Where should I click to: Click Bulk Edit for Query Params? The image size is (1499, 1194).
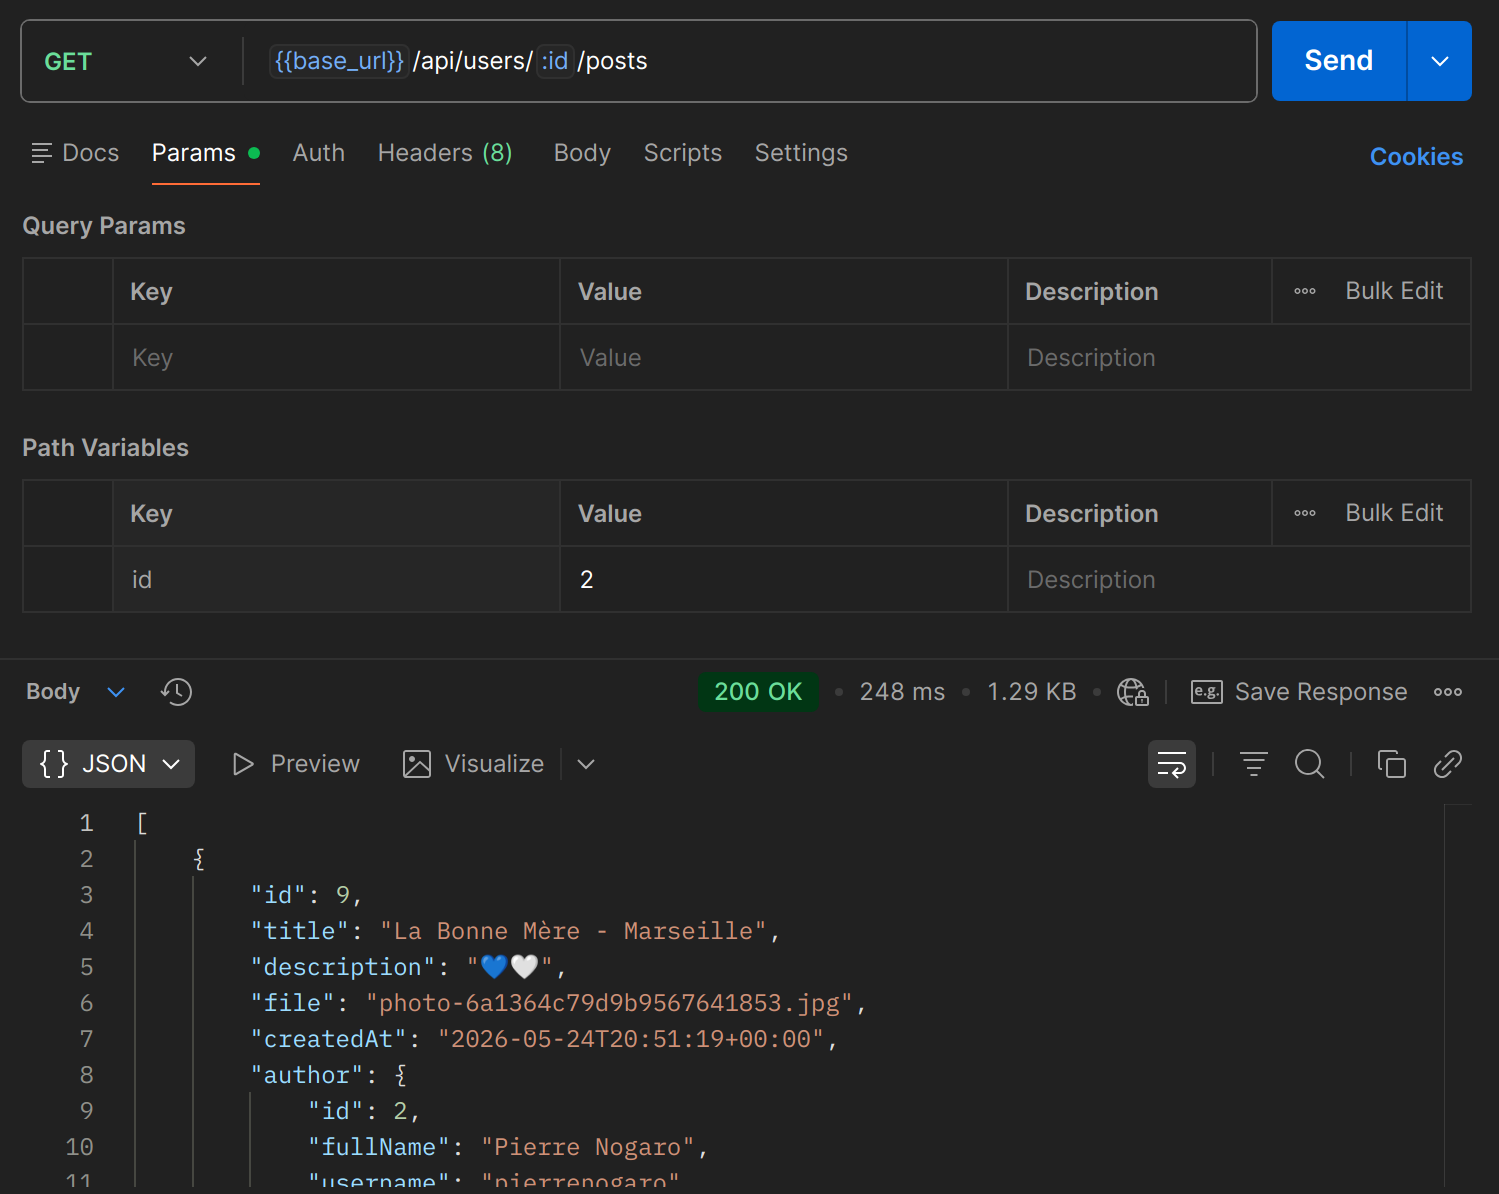point(1394,291)
